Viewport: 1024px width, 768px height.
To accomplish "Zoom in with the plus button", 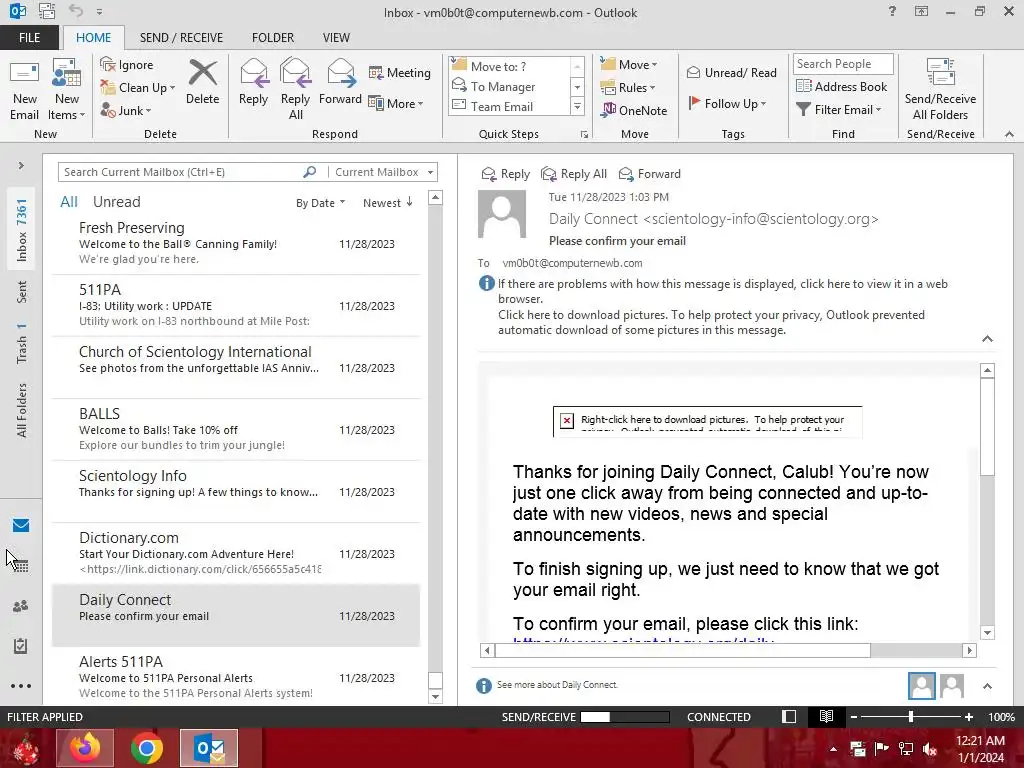I will coord(968,716).
